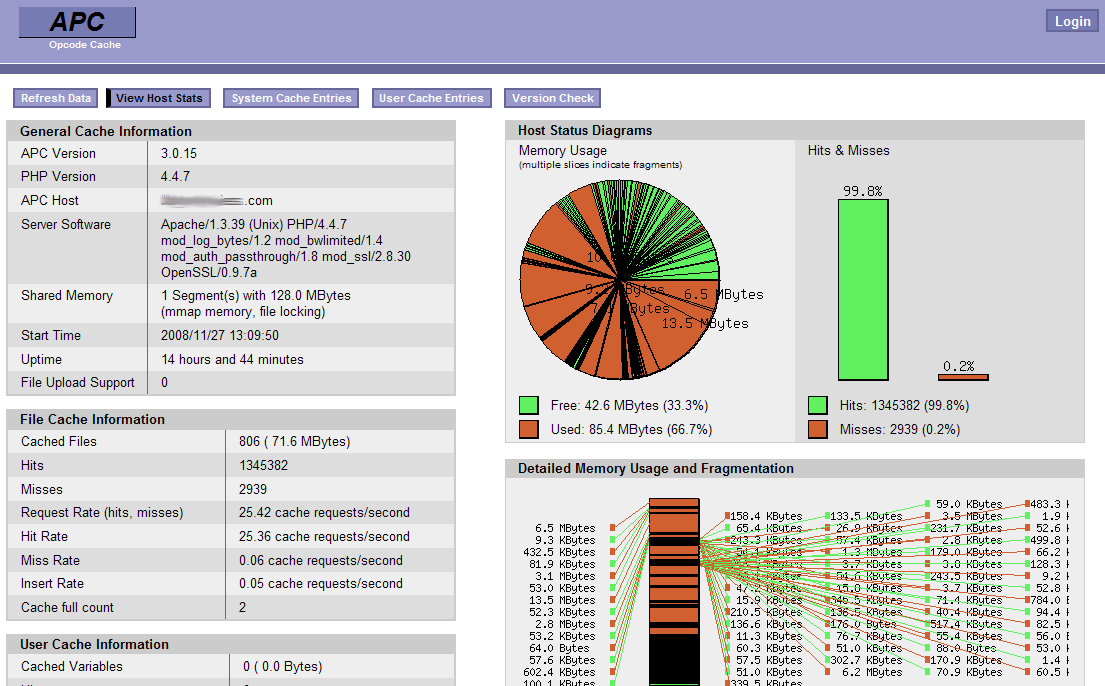Screen dimensions: 1105x686
Task: Click '1 Segment(s) with 128.0 MBytes' text
Action: [256, 295]
